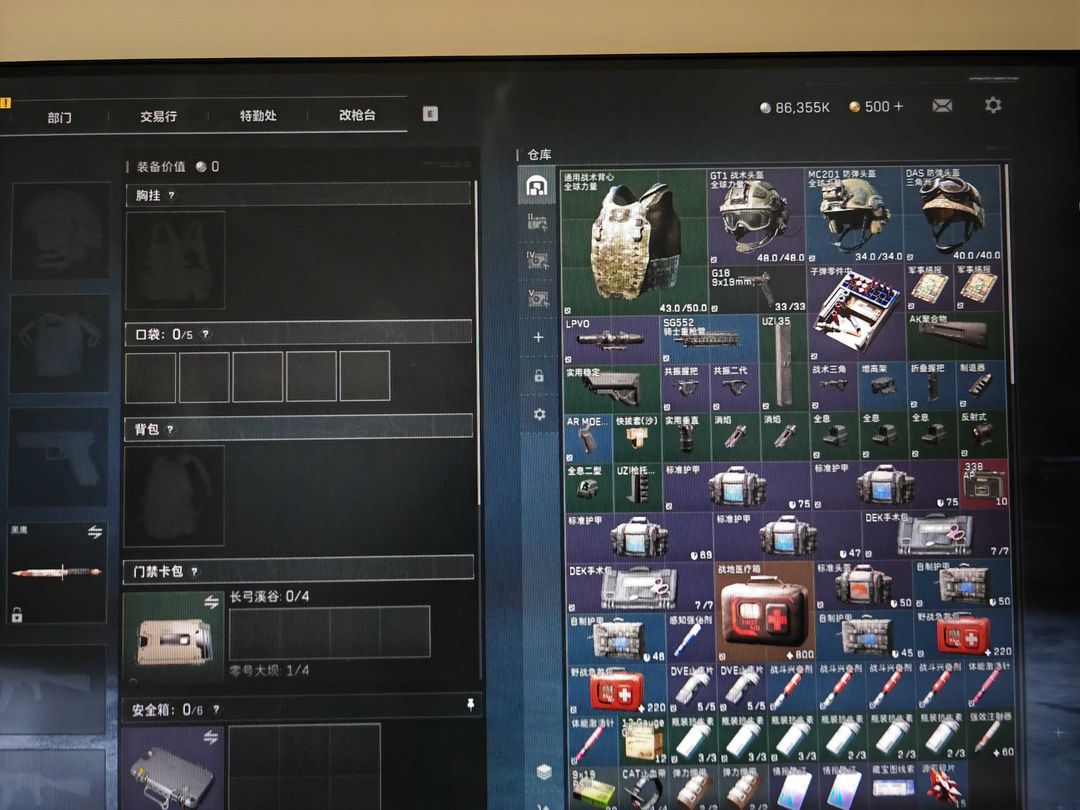
Task: Select the 子弹零件盒 item
Action: click(857, 313)
